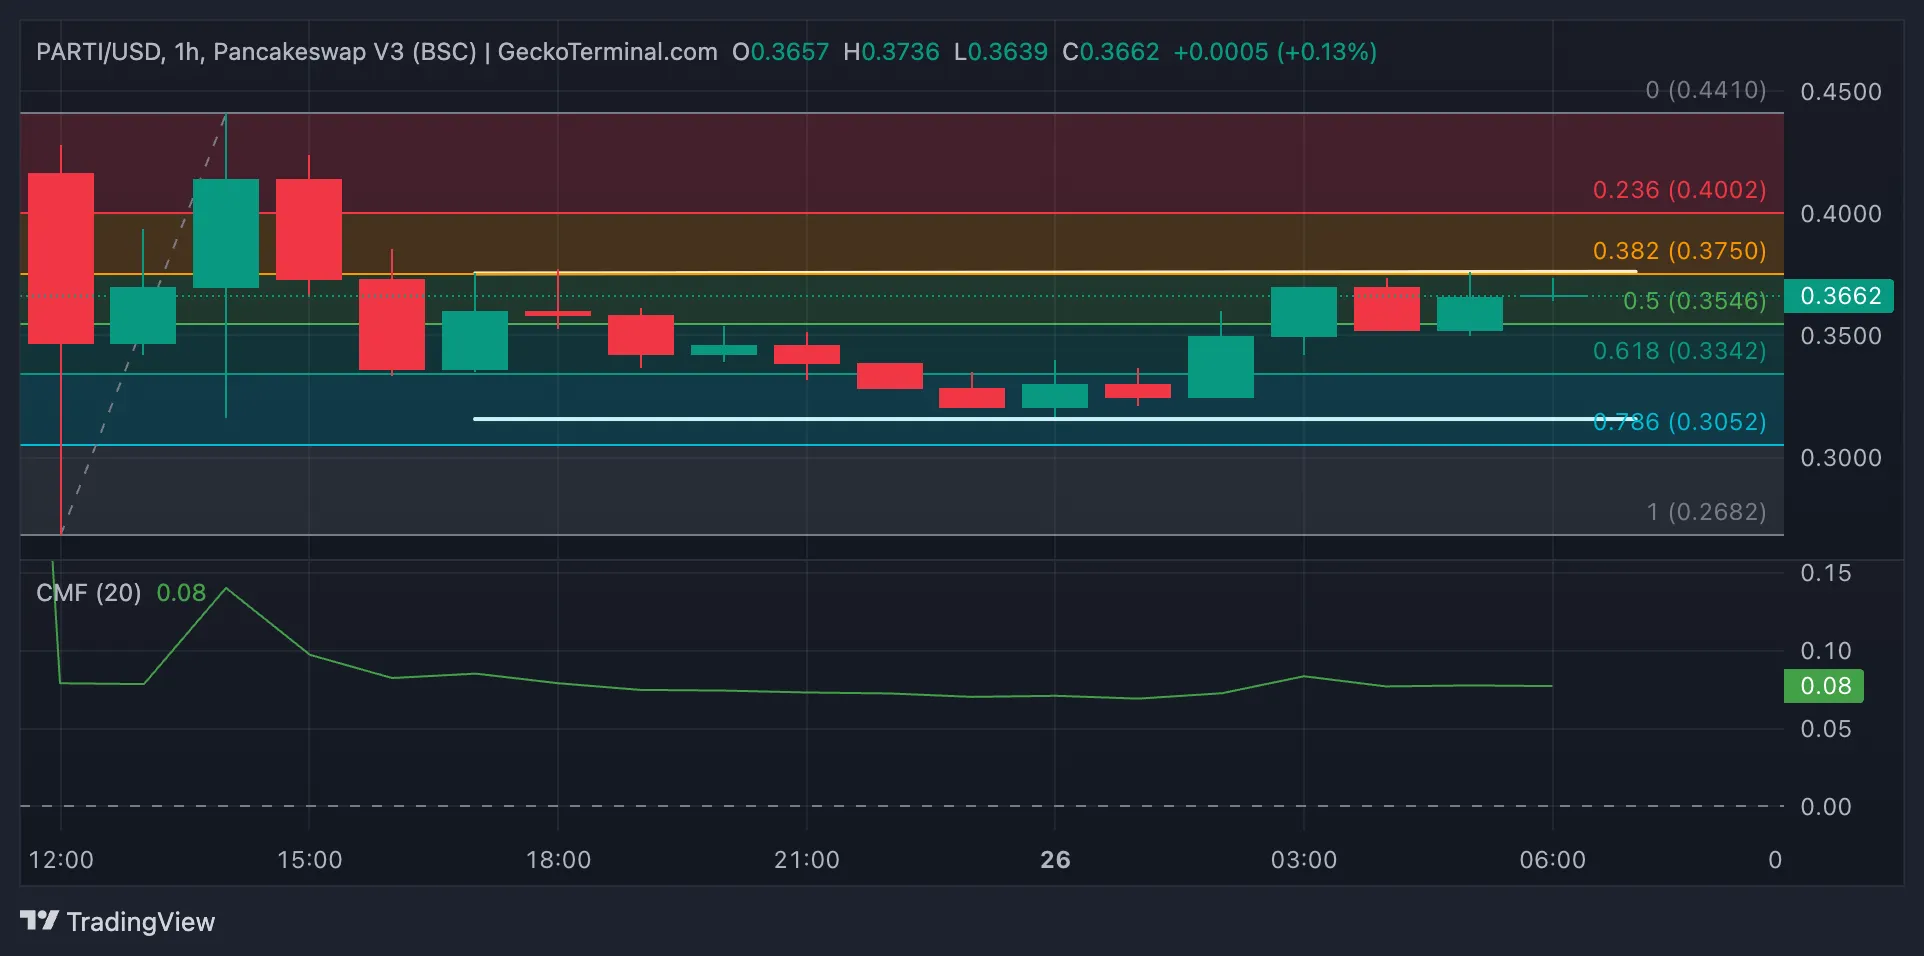The width and height of the screenshot is (1924, 956).
Task: Click the green 0.08 CMF value tag
Action: point(1824,686)
